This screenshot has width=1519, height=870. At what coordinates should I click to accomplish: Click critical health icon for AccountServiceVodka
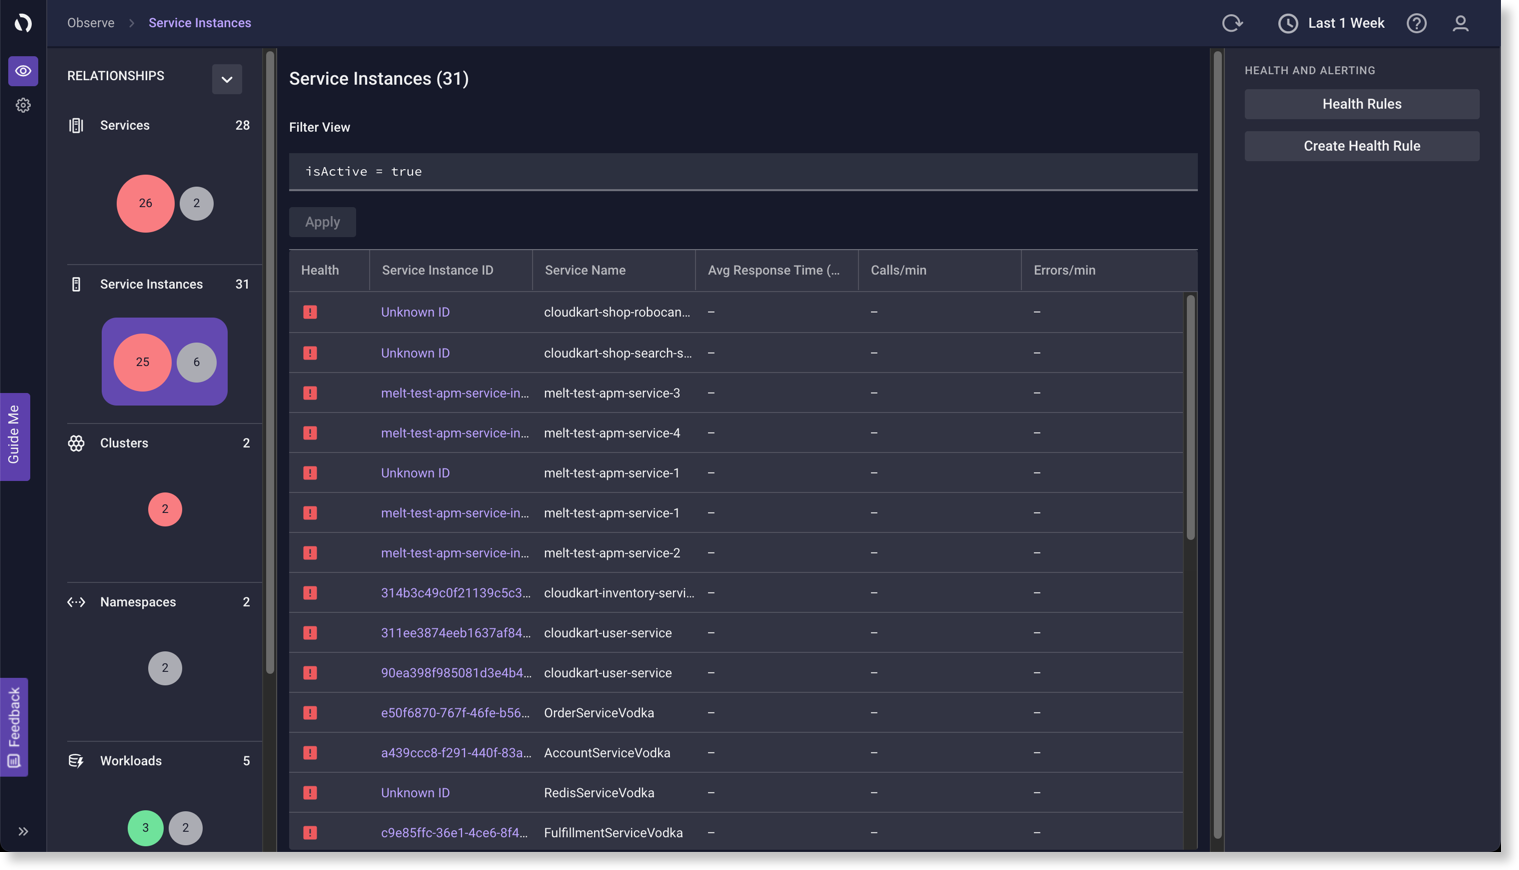(x=310, y=753)
